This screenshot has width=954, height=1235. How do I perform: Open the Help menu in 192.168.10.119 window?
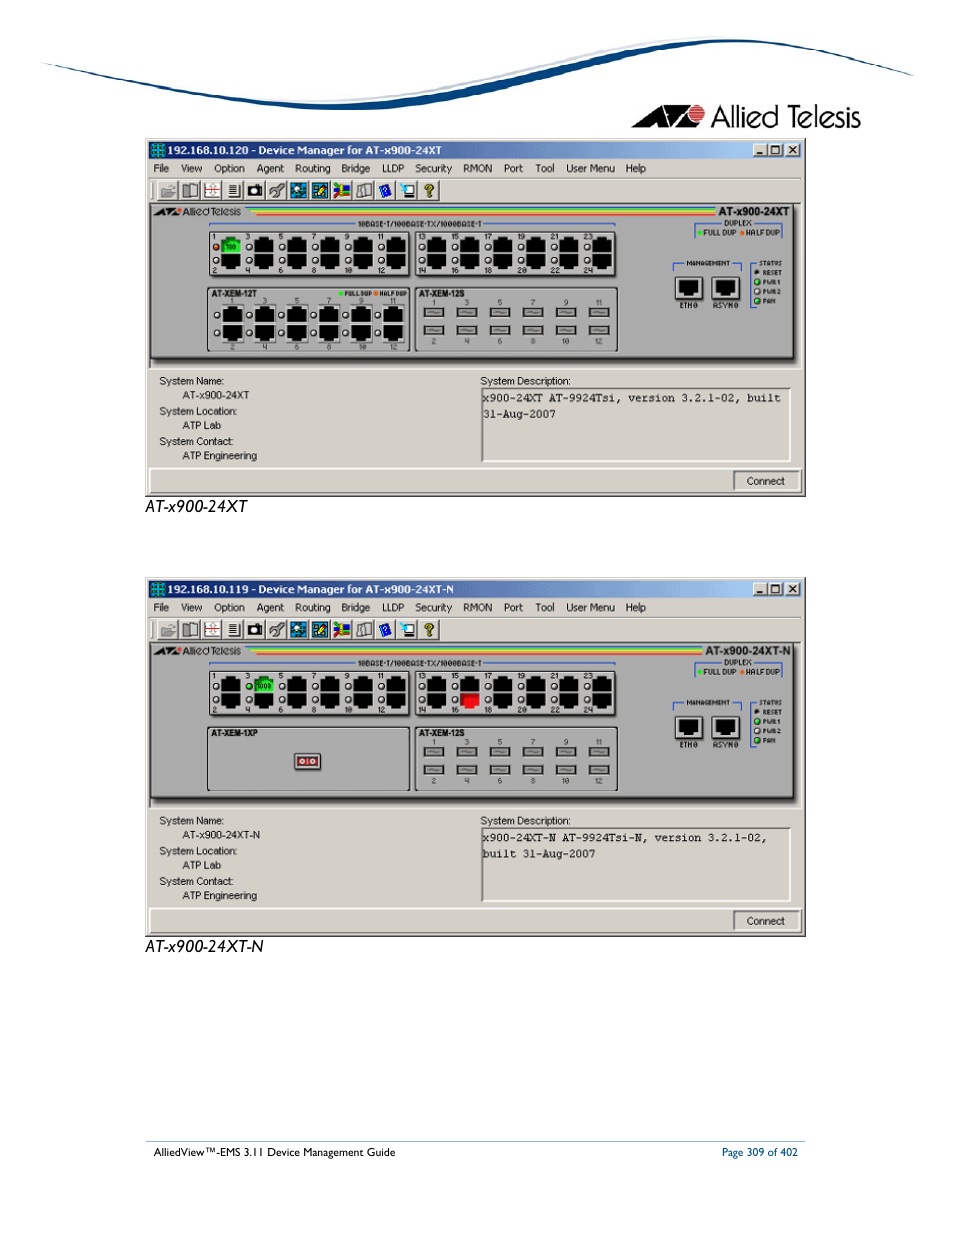(636, 608)
